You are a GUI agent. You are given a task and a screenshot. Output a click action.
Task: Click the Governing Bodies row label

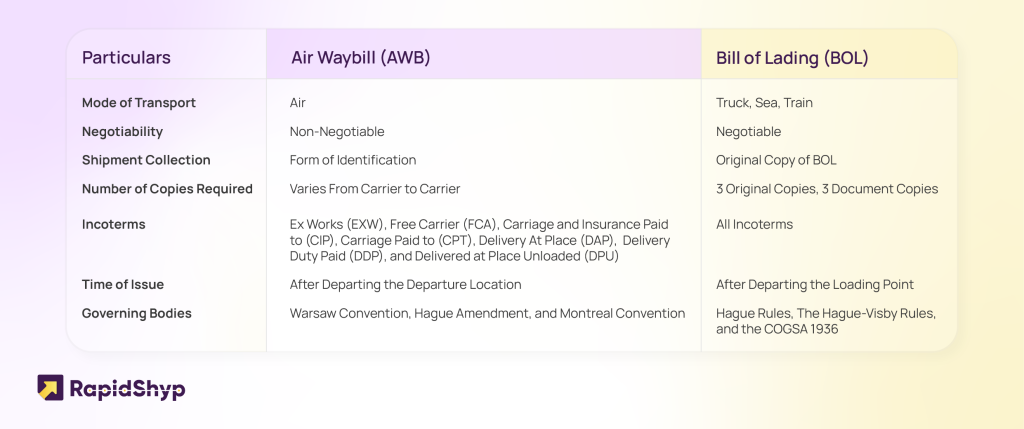(x=136, y=313)
